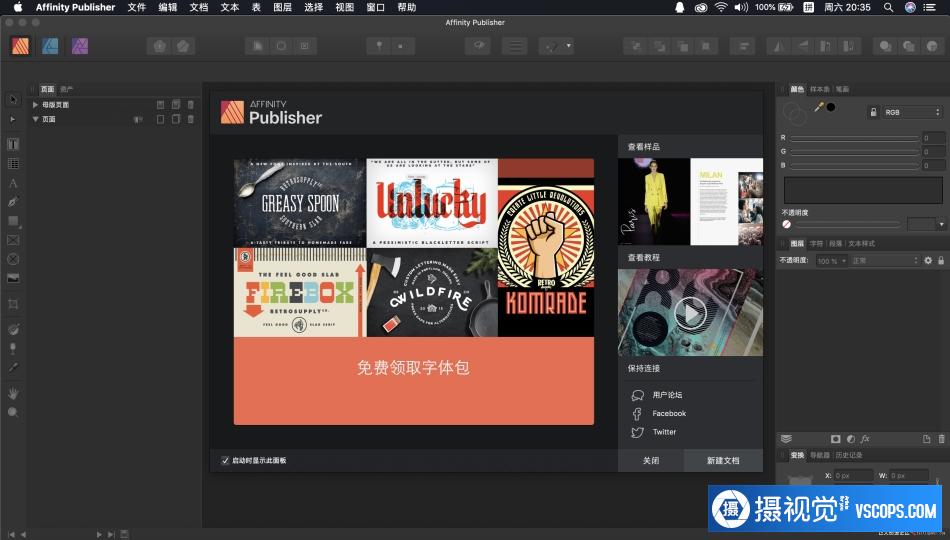Click the X position input field
950x540 pixels.
click(x=854, y=476)
